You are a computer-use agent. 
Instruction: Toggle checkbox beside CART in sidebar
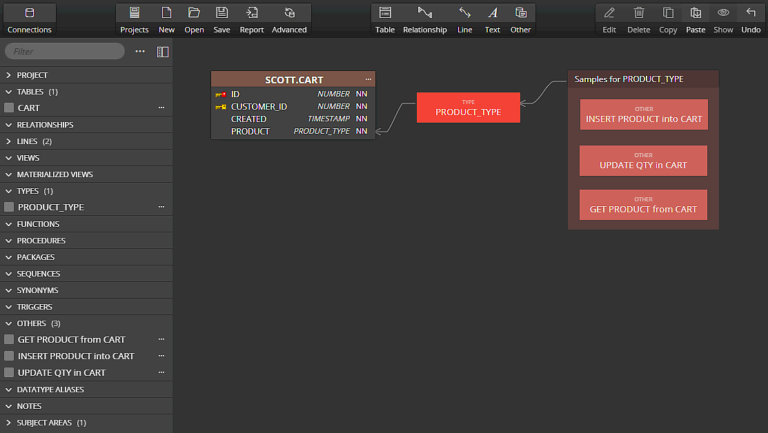tap(9, 108)
